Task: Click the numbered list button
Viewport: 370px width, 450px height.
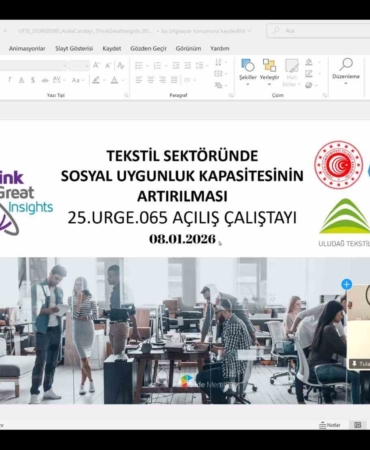Action: [x=157, y=65]
